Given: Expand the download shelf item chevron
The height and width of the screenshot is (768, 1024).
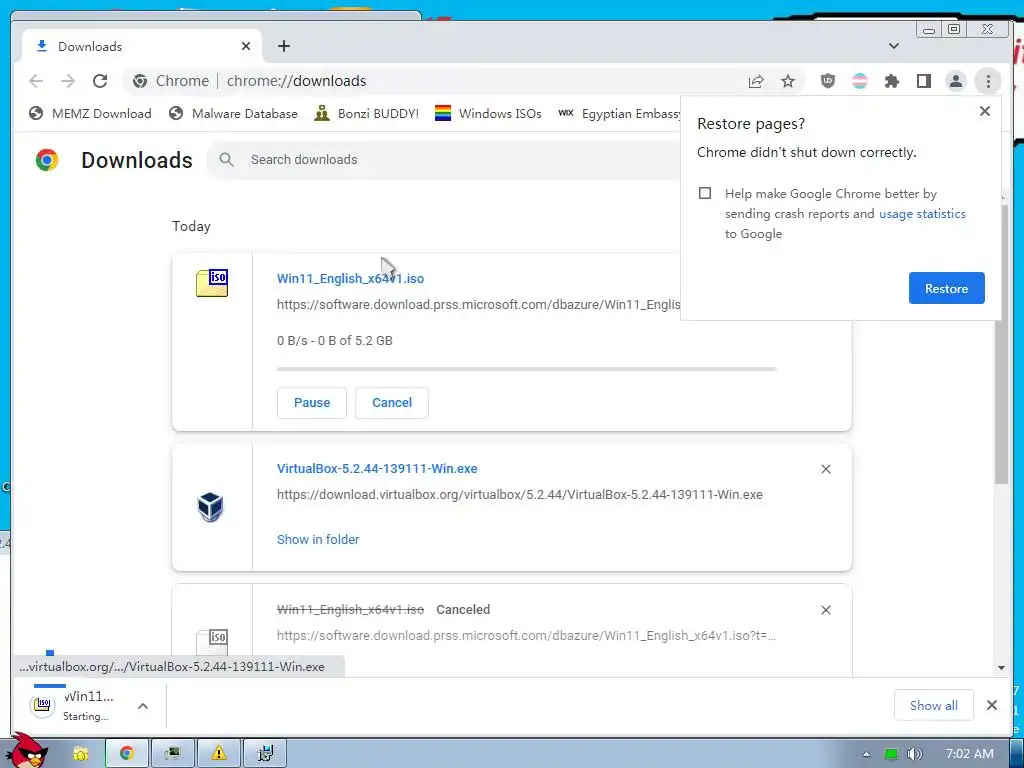Looking at the screenshot, I should coord(143,706).
